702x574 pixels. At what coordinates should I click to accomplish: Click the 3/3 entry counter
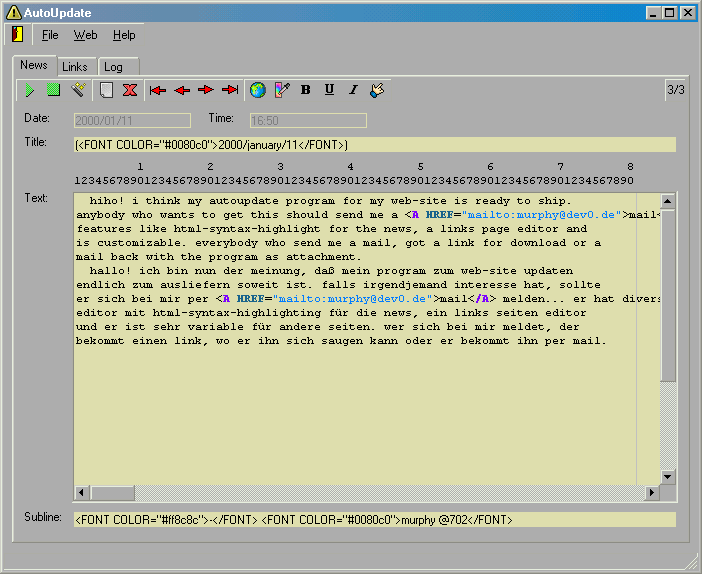[676, 90]
